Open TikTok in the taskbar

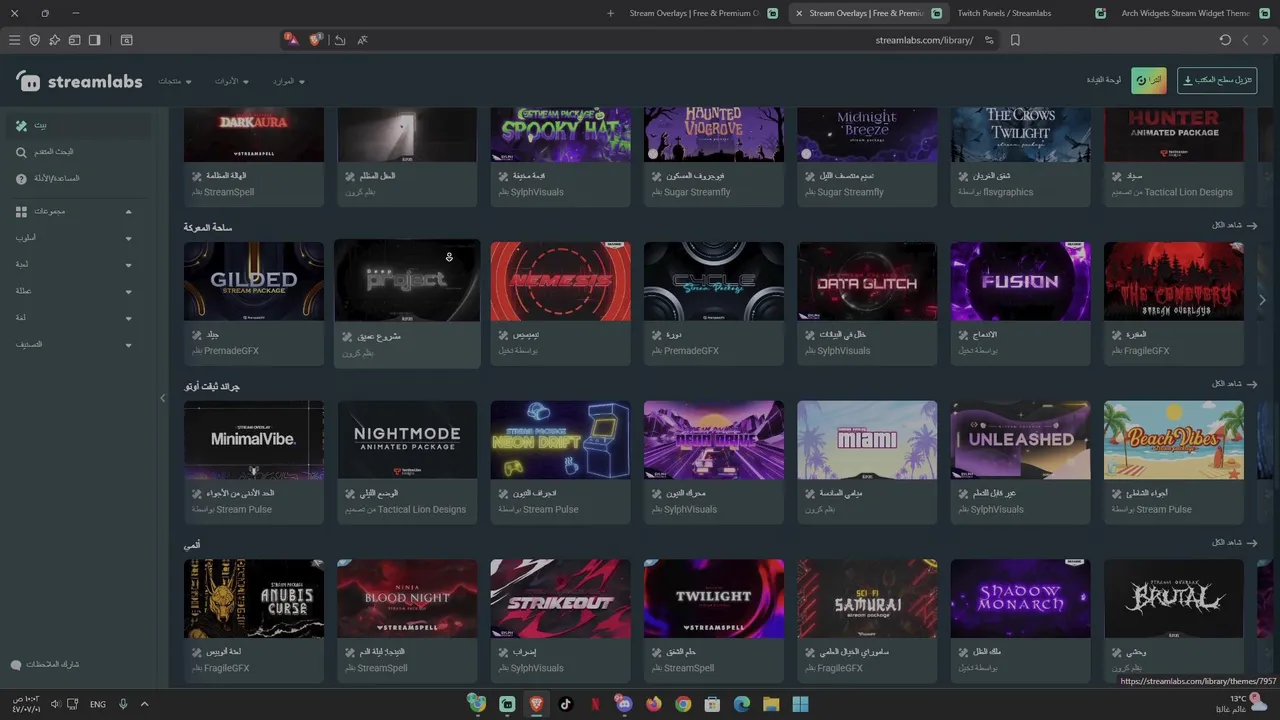[565, 704]
